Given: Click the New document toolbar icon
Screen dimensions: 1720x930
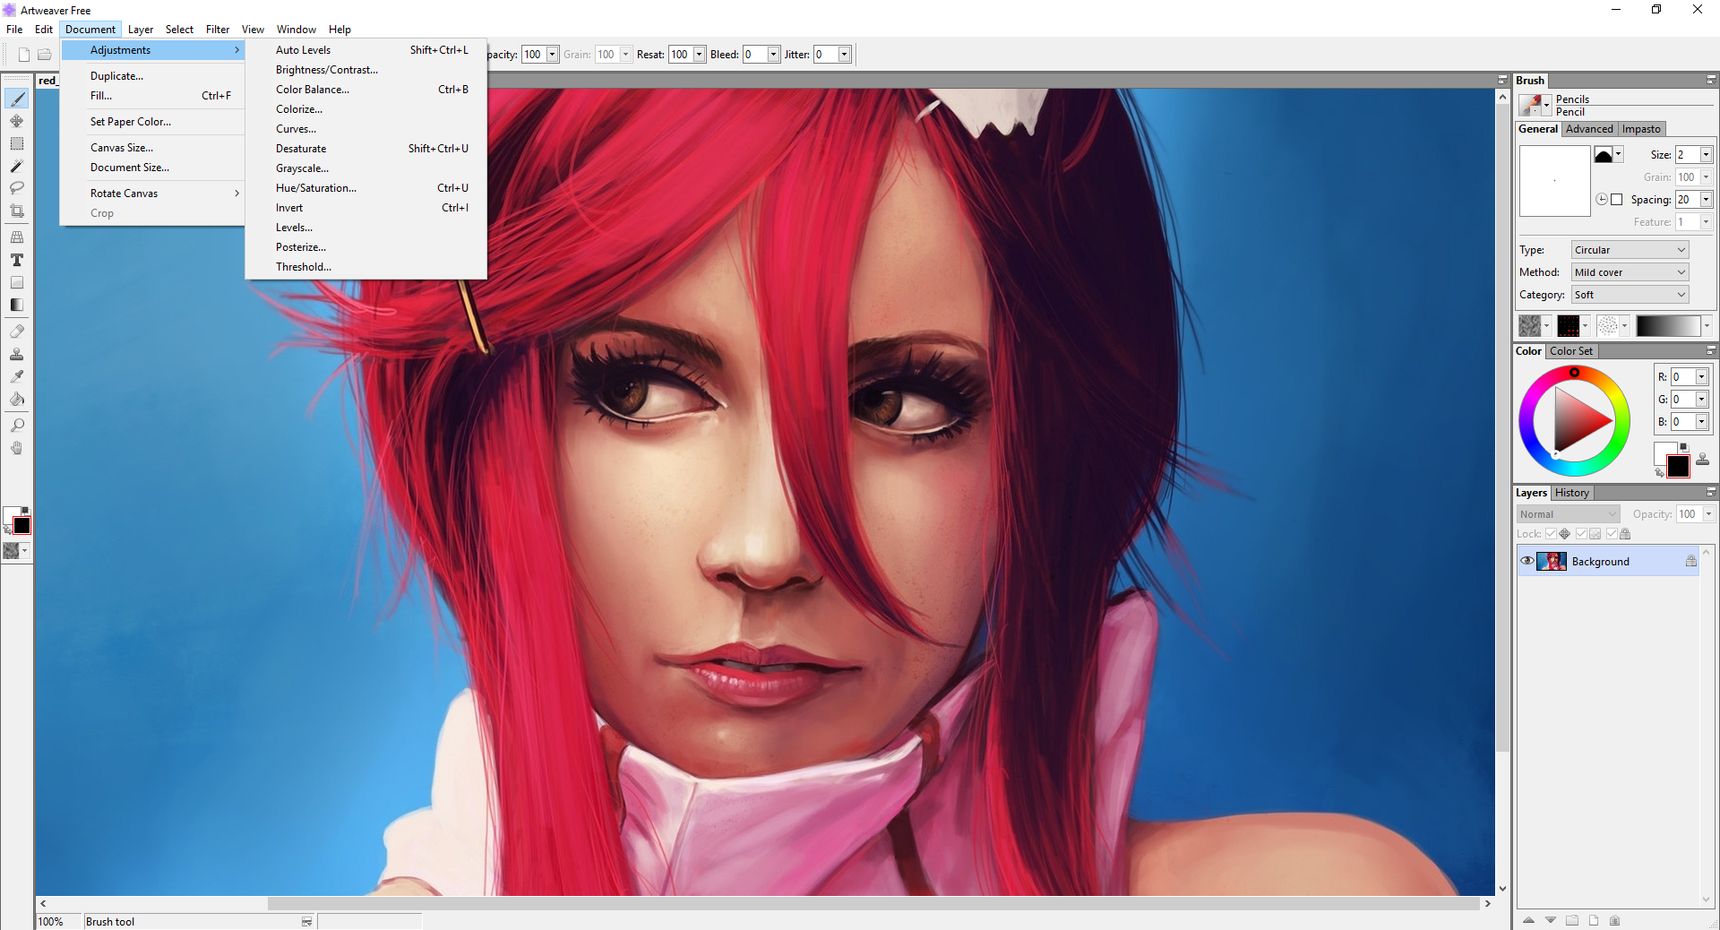Looking at the screenshot, I should pyautogui.click(x=24, y=55).
